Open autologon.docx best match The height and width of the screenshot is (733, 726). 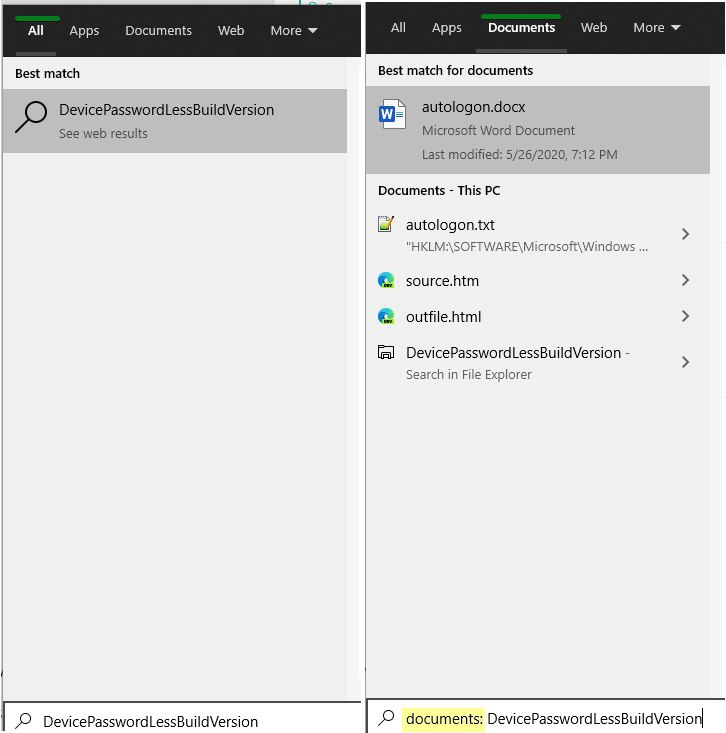(538, 130)
